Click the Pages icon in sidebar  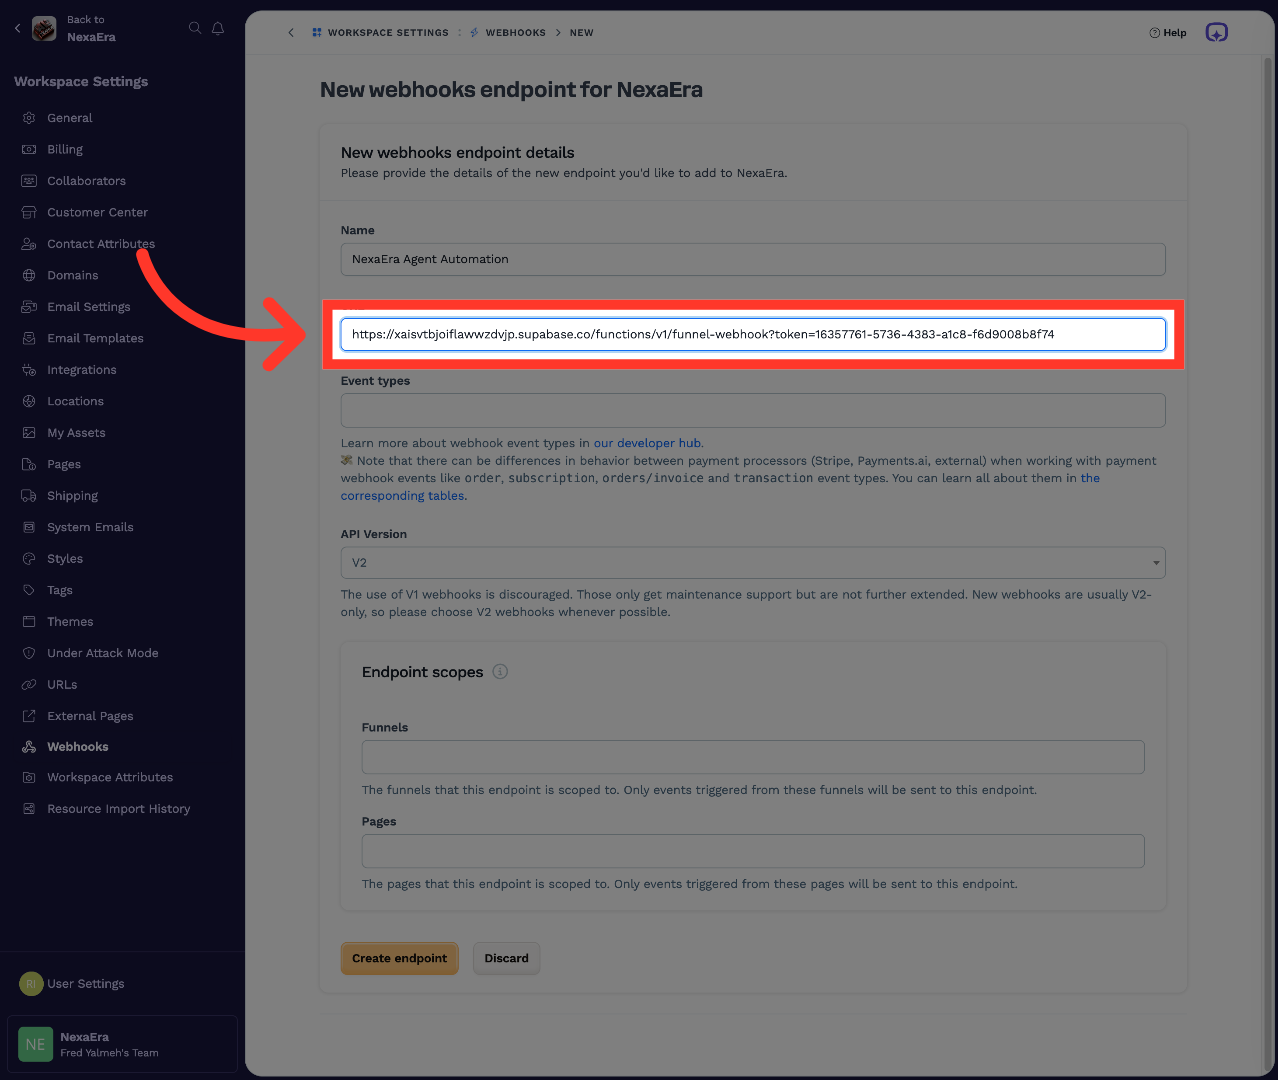click(x=29, y=464)
